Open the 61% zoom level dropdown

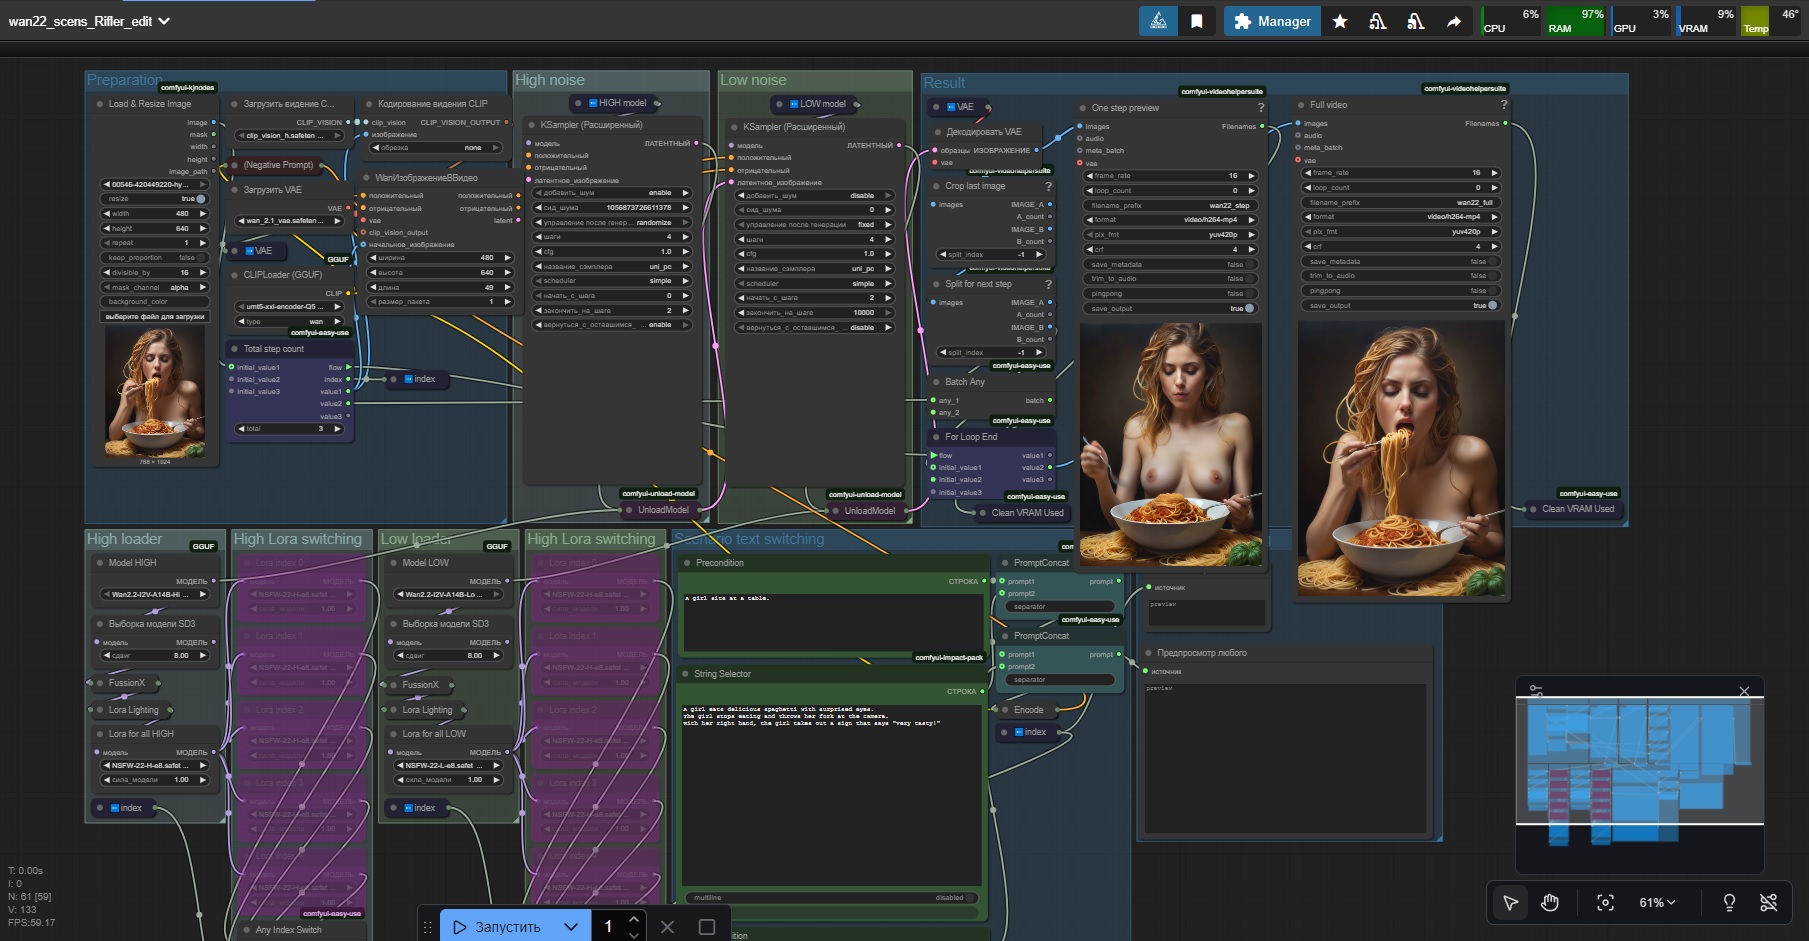[1657, 902]
